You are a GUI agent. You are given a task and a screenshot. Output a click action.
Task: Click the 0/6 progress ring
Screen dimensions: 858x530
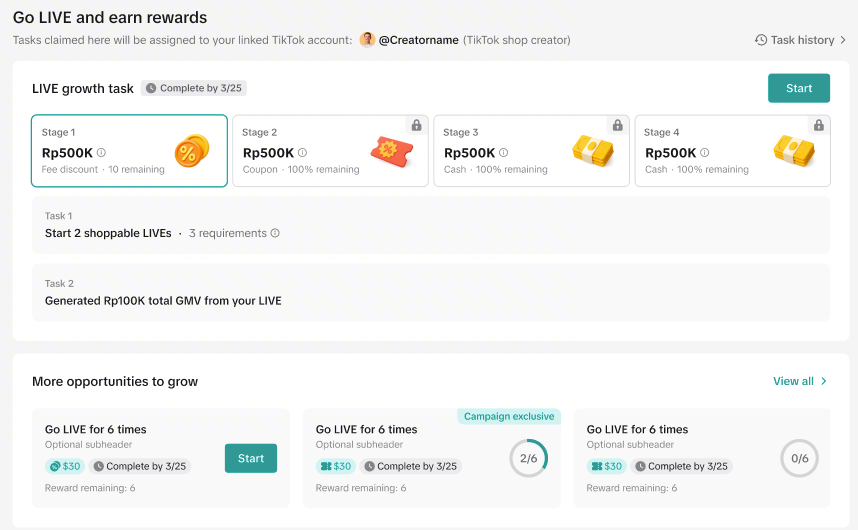pyautogui.click(x=799, y=458)
